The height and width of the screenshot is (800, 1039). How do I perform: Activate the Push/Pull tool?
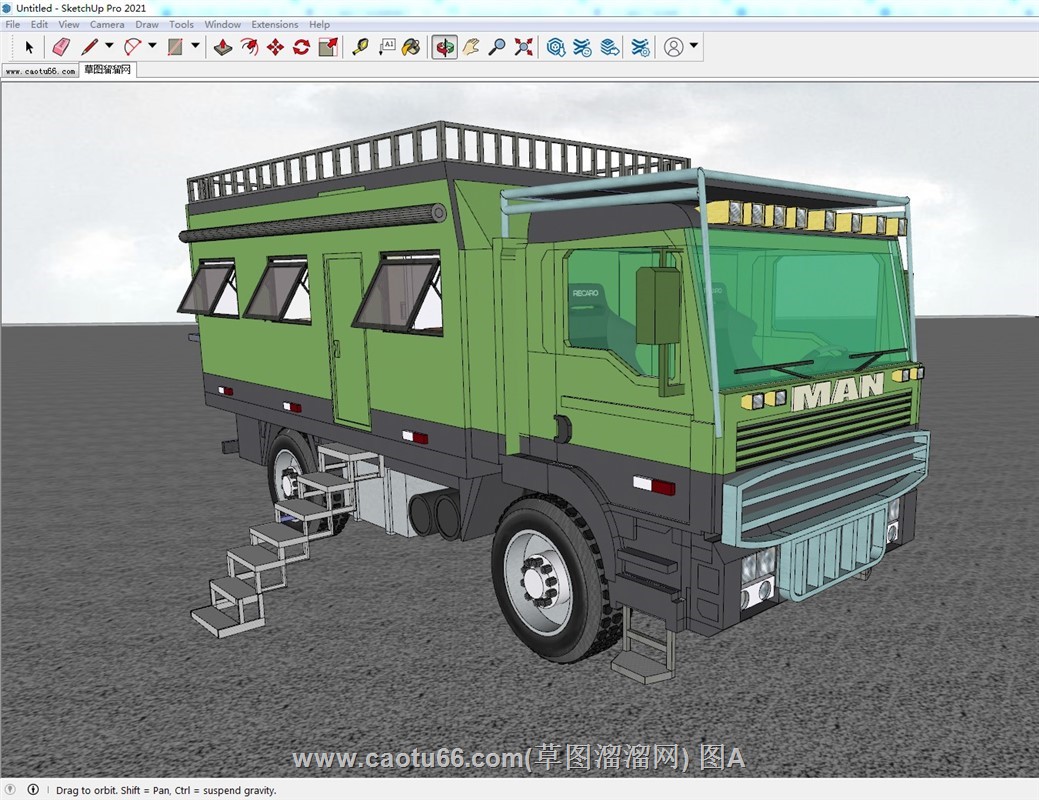click(x=223, y=47)
